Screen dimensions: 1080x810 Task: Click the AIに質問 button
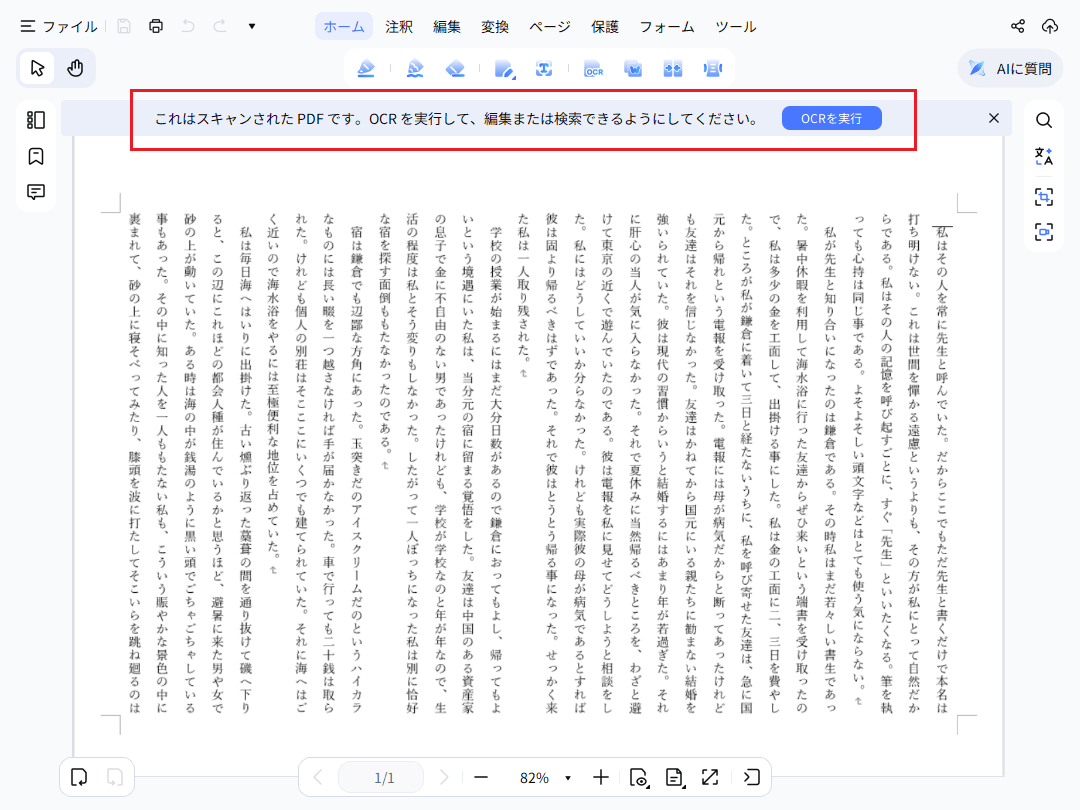click(x=1010, y=68)
